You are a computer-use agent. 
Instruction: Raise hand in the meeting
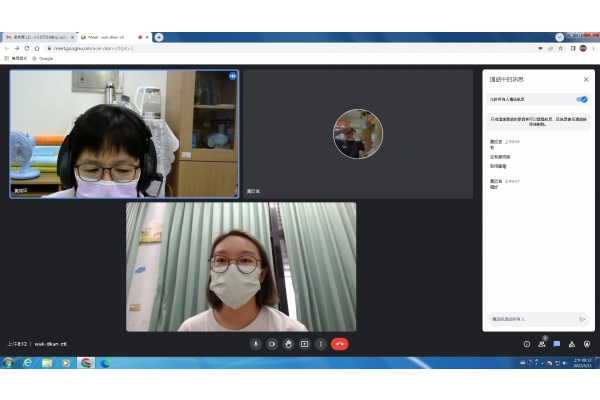point(288,344)
